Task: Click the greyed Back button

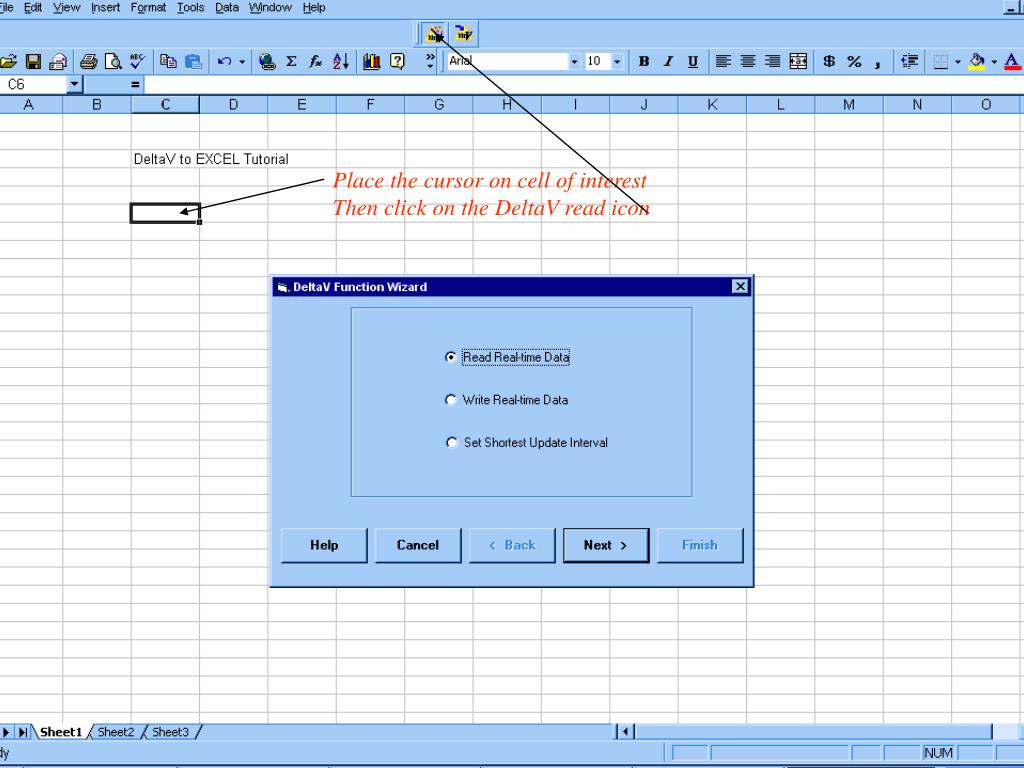Action: click(512, 545)
